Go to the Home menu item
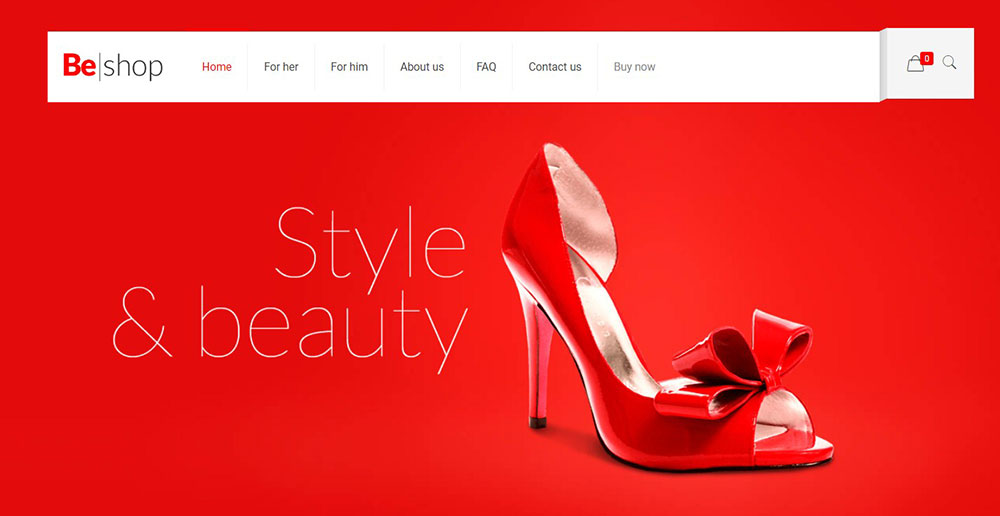1000x516 pixels. pos(217,67)
